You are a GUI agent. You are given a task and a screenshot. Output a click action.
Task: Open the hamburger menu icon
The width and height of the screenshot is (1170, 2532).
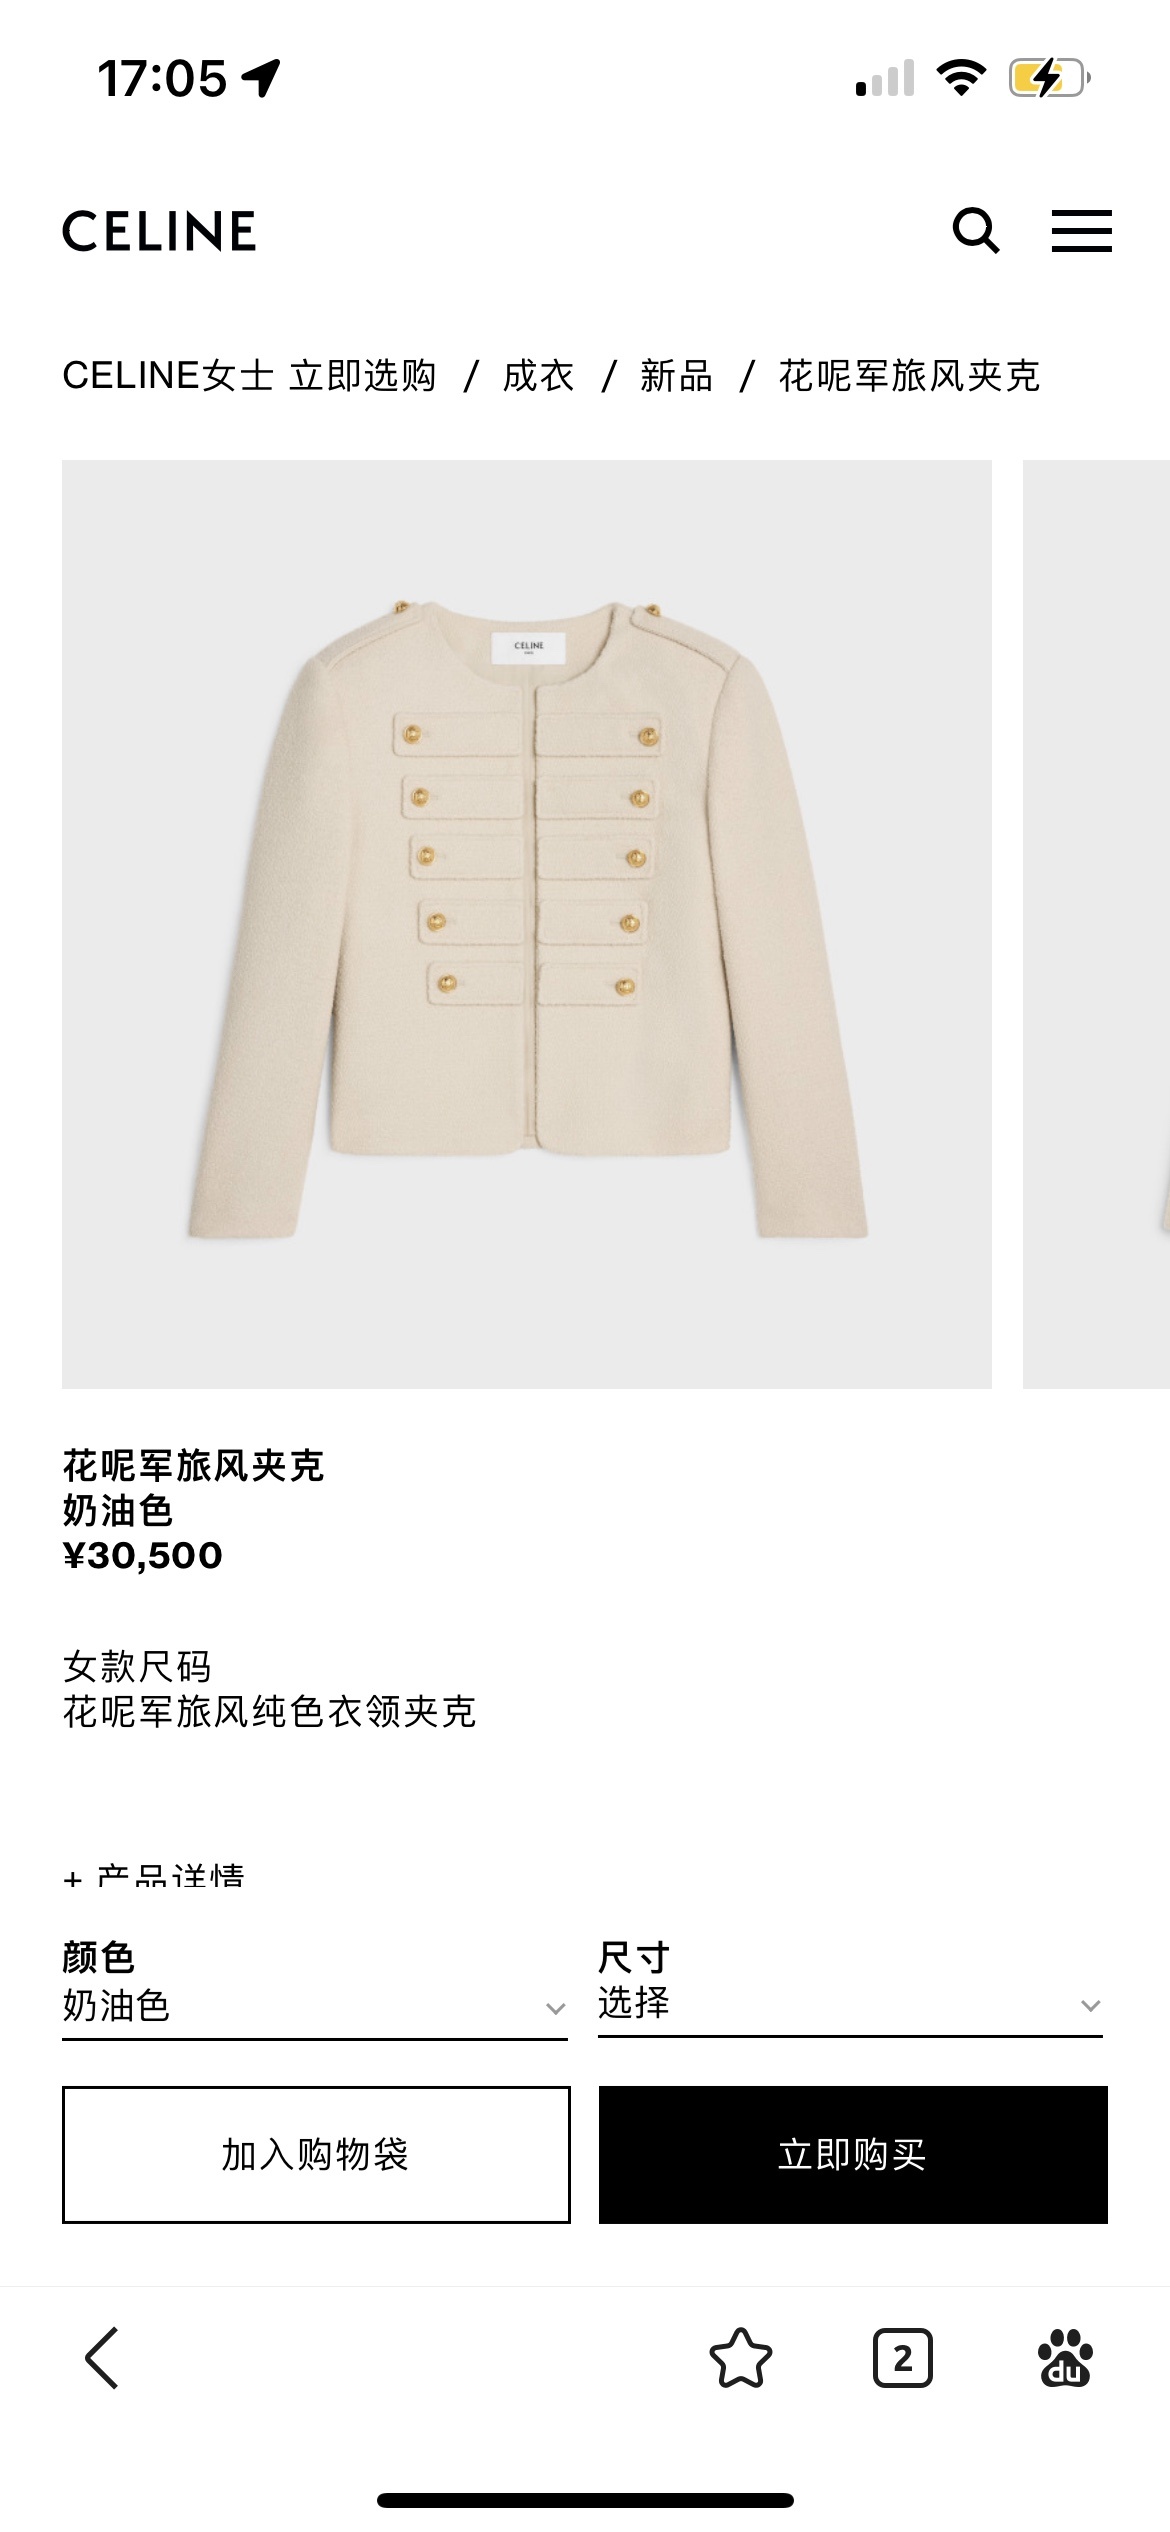coord(1081,231)
